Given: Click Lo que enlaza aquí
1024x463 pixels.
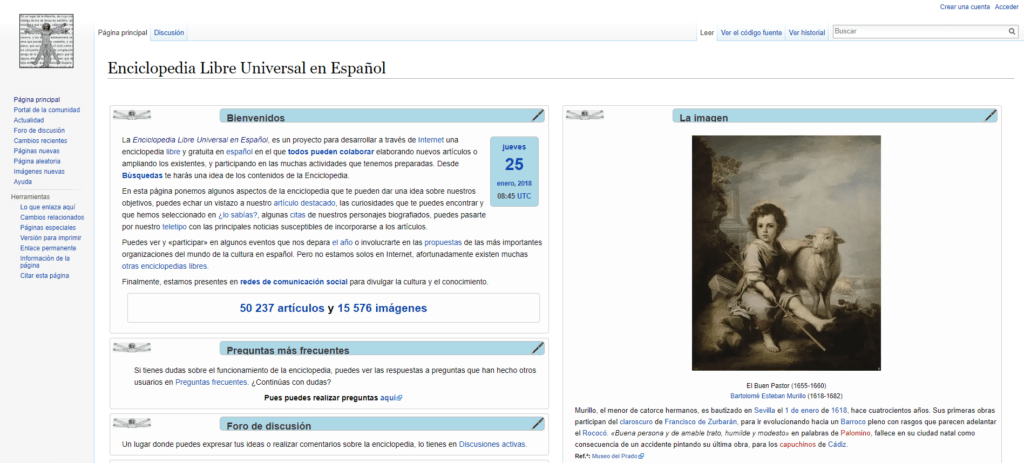Looking at the screenshot, I should (48, 207).
